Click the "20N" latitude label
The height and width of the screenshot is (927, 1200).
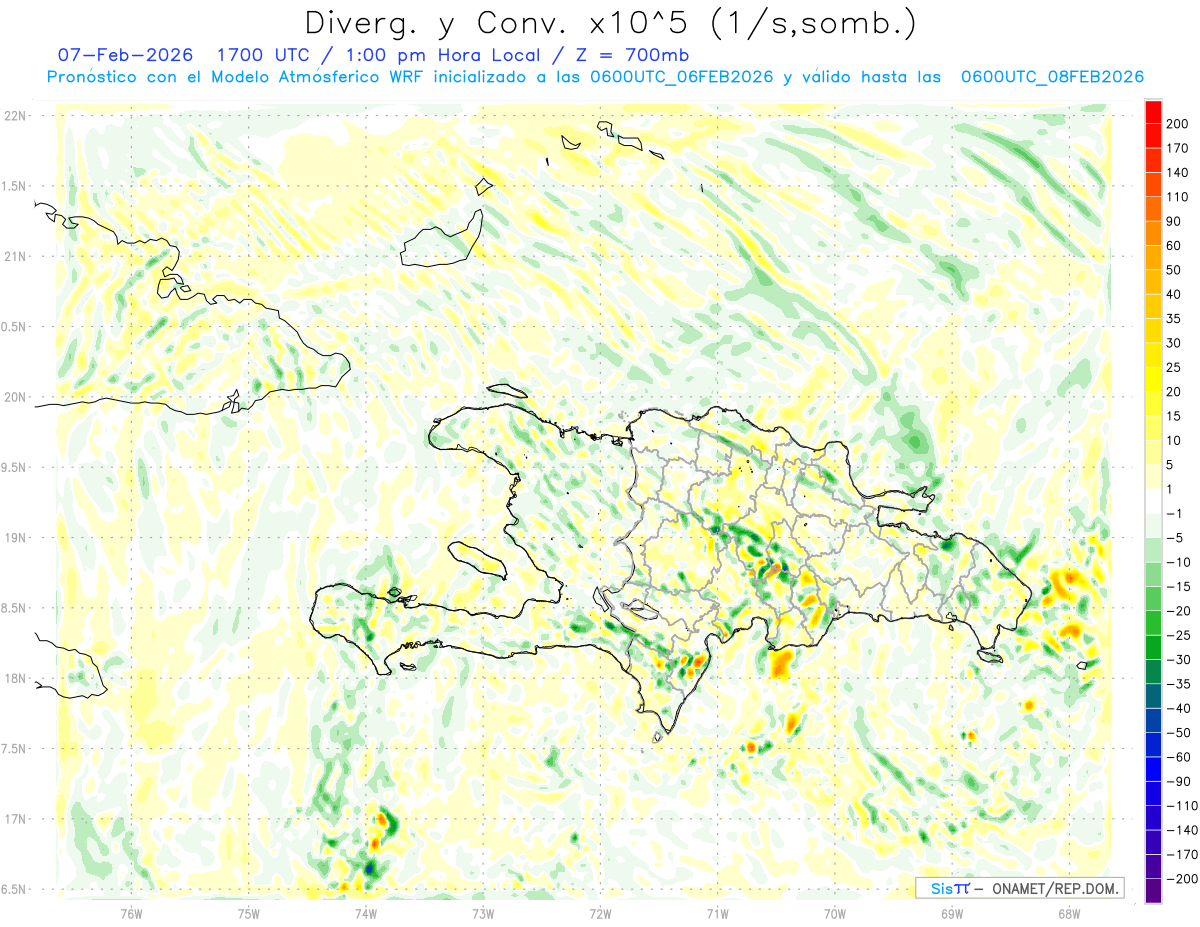tap(15, 397)
